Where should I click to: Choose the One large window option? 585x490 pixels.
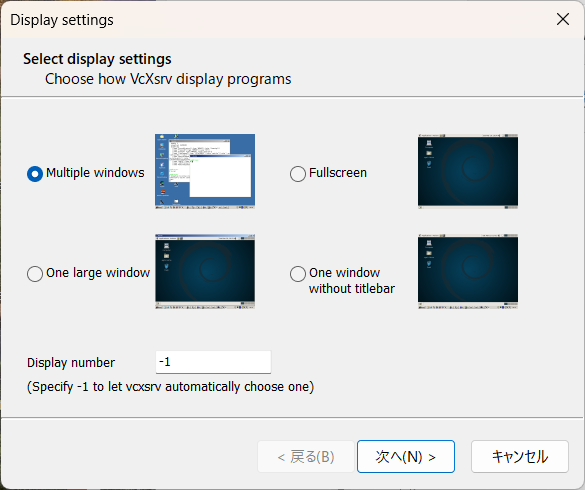point(35,274)
